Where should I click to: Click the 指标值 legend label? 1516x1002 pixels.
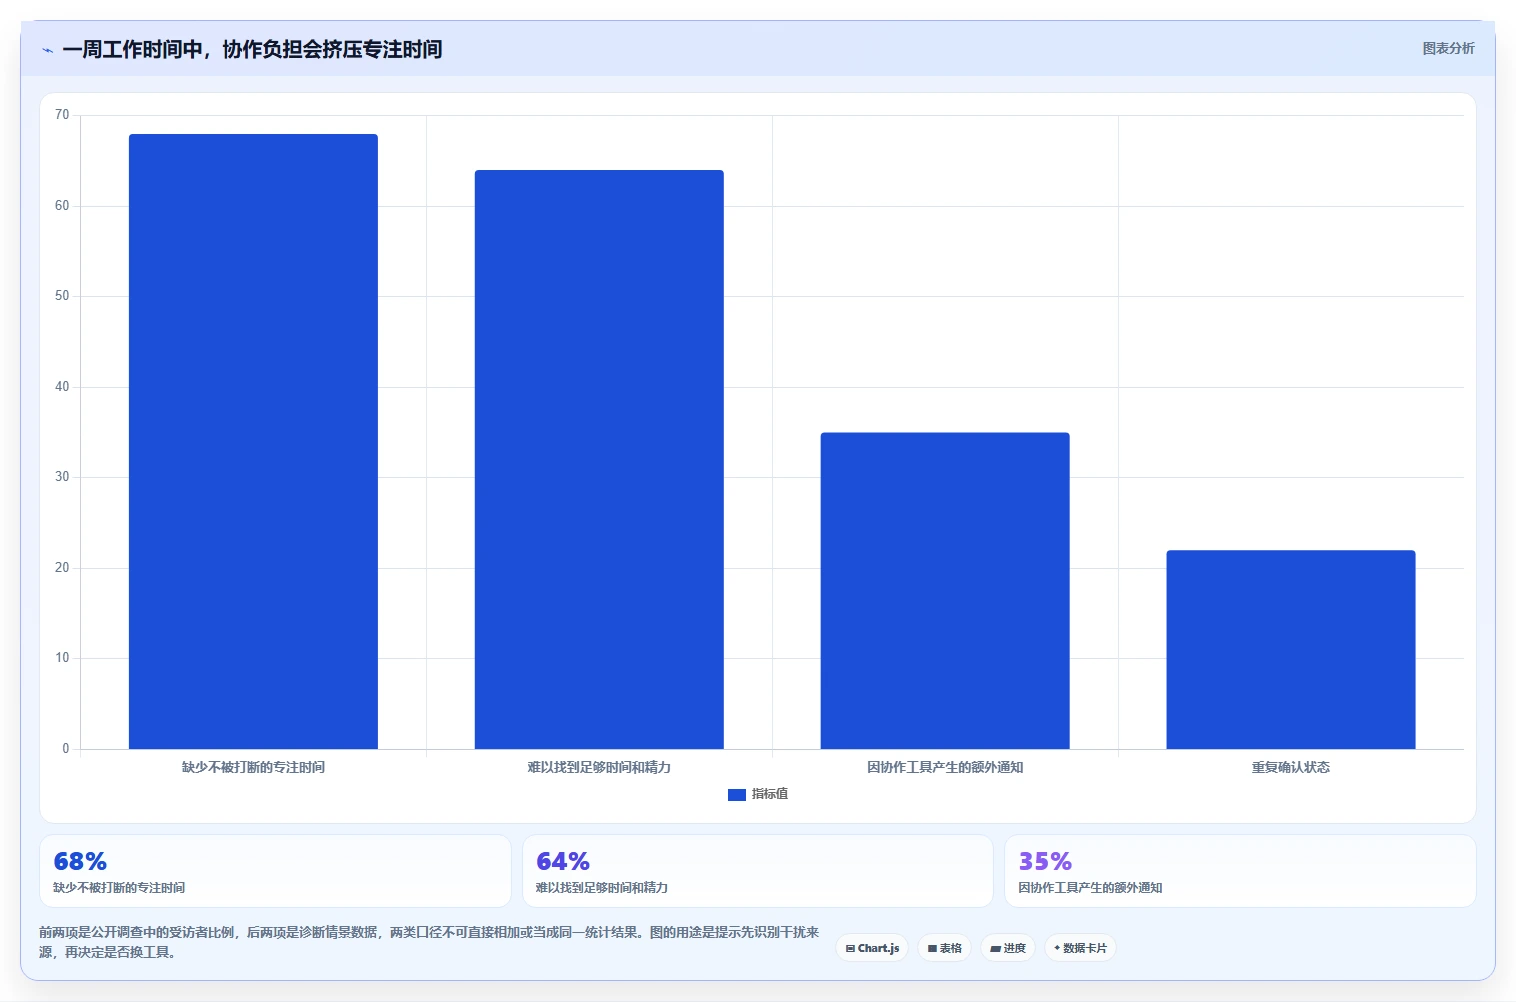770,794
